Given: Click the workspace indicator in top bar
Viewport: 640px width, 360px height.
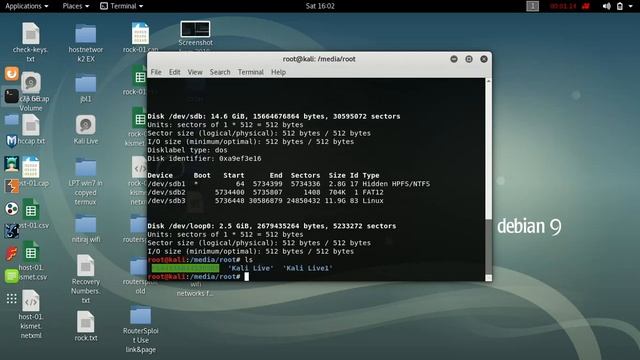Looking at the screenshot, I should point(532,6).
